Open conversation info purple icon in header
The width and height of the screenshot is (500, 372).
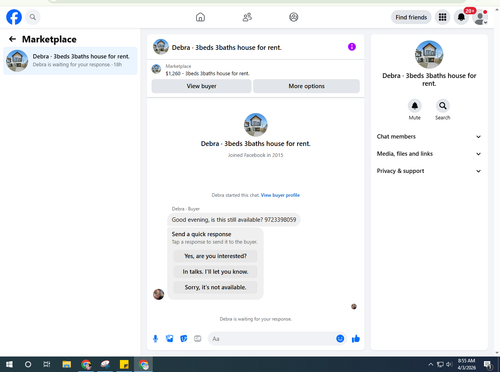(x=352, y=47)
